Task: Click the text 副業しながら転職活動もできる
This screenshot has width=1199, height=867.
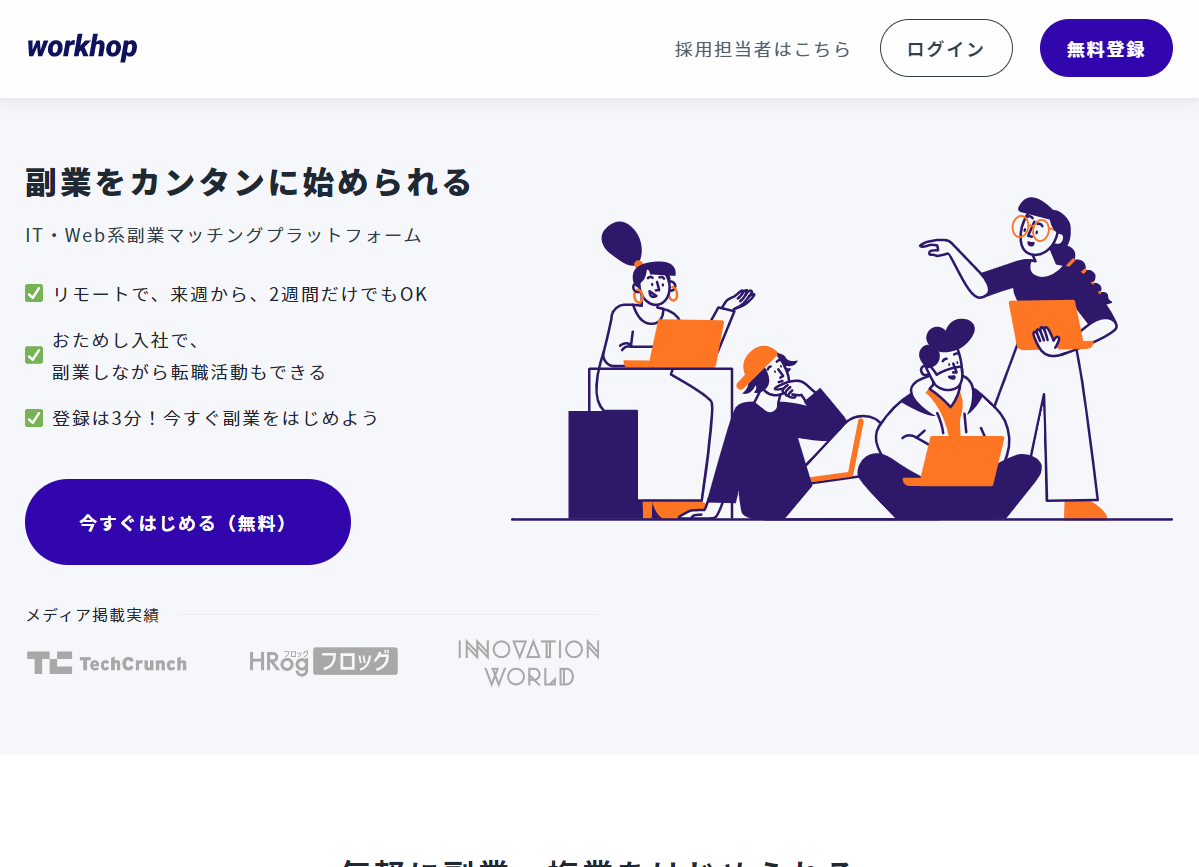Action: (189, 372)
